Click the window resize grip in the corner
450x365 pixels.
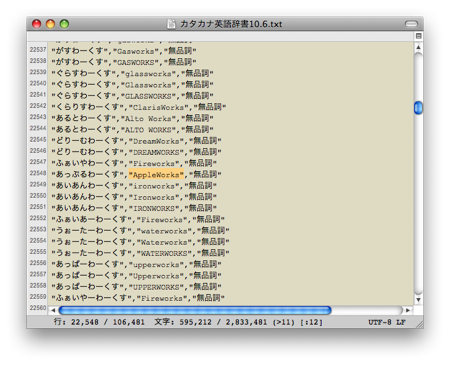(x=419, y=324)
